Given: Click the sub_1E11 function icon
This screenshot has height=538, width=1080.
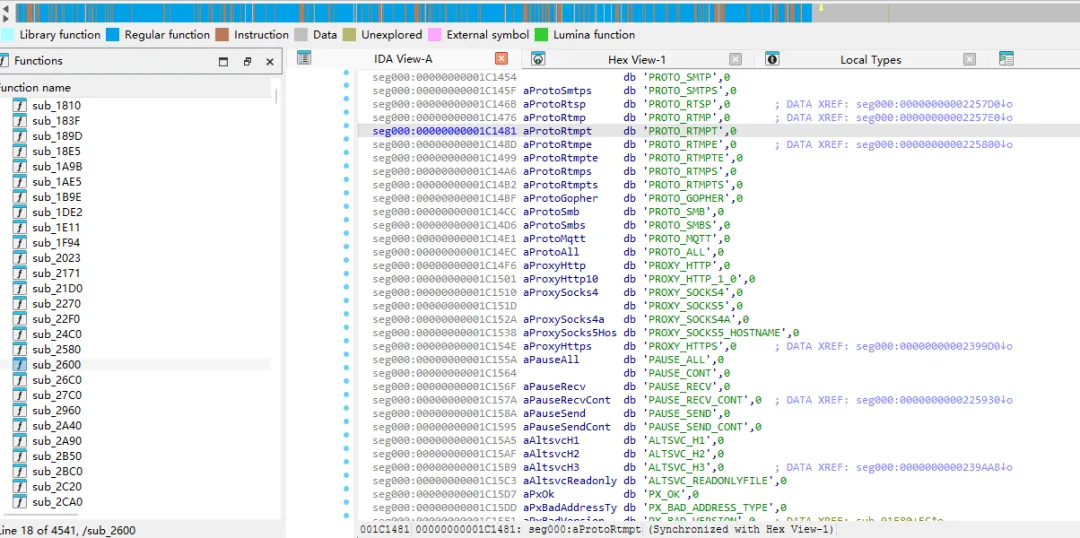Looking at the screenshot, I should [x=20, y=227].
